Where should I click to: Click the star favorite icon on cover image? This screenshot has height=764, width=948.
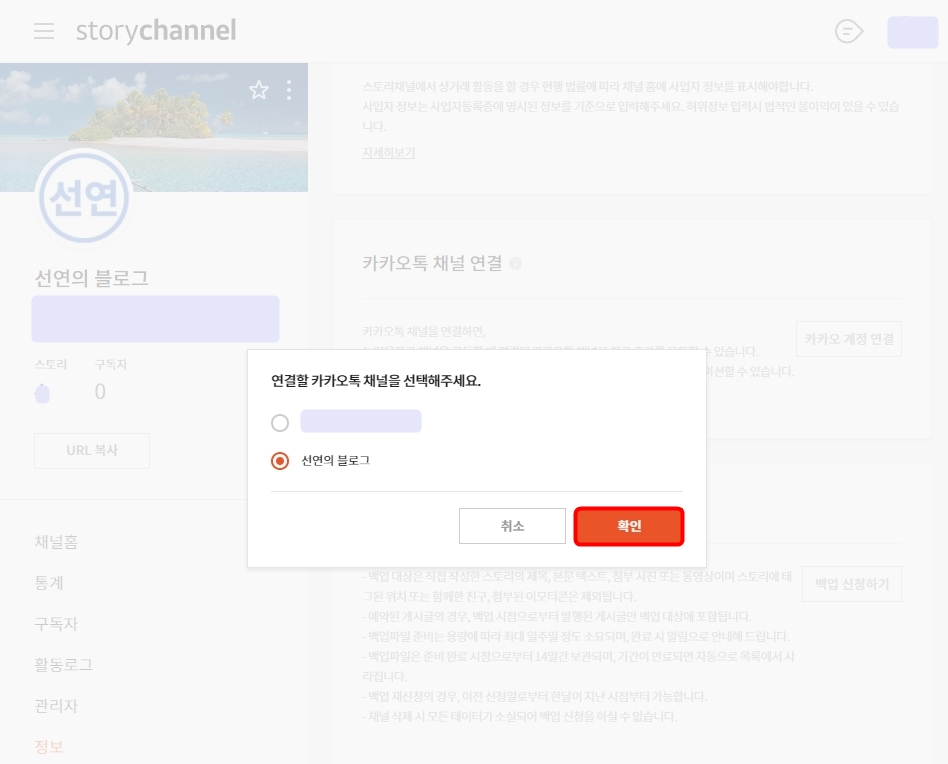(x=259, y=90)
